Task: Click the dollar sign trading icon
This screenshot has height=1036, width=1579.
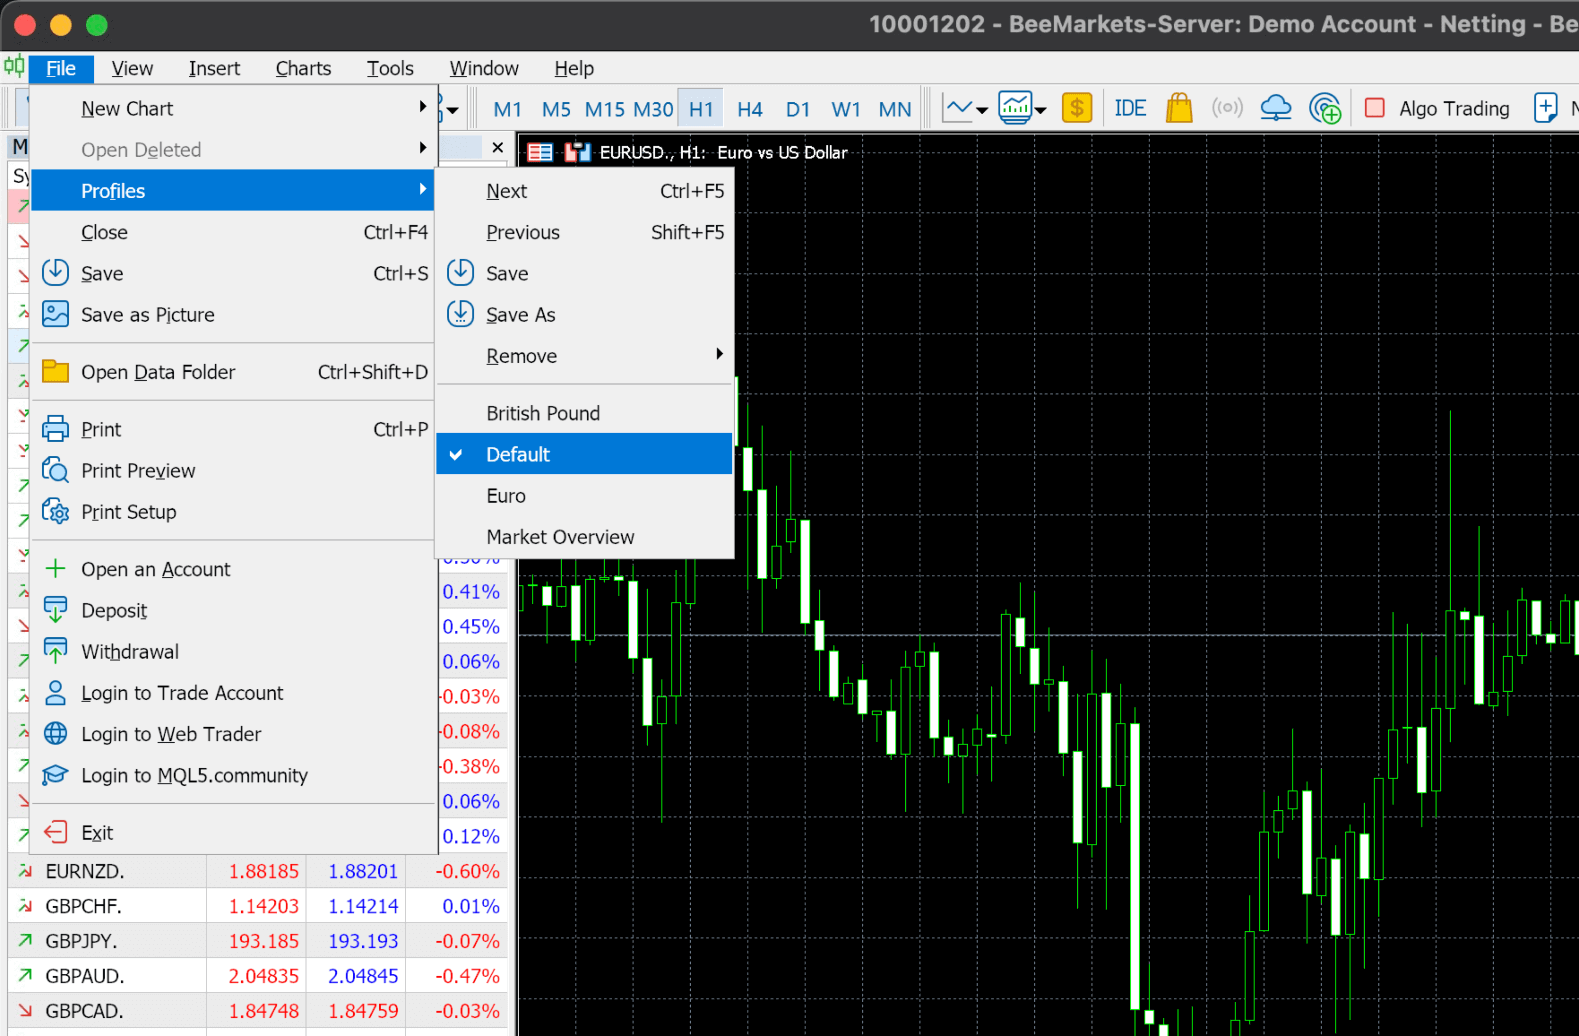Action: tap(1076, 108)
